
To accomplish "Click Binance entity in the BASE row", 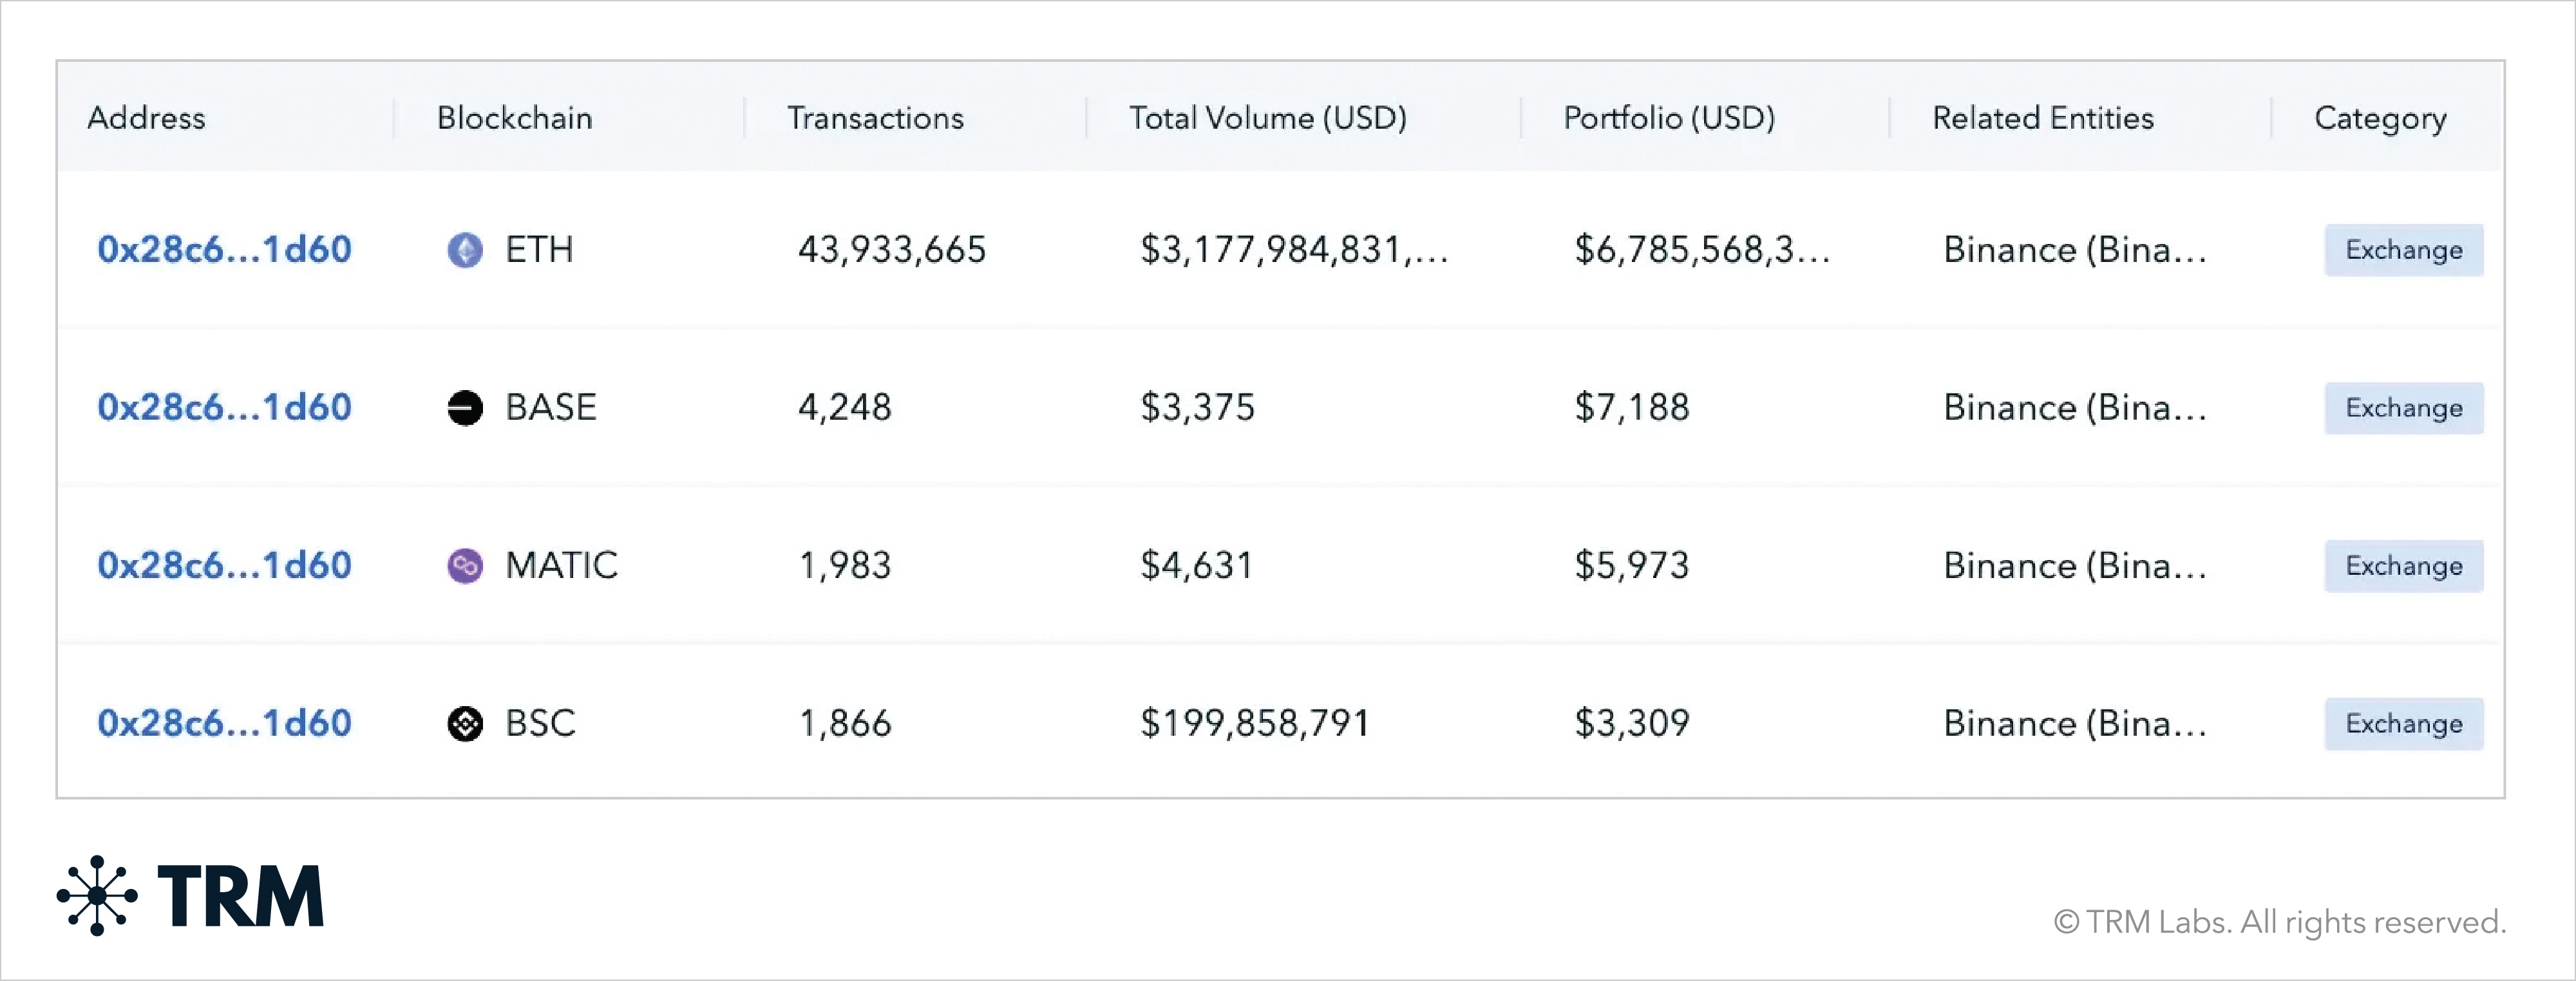I will click(2074, 408).
